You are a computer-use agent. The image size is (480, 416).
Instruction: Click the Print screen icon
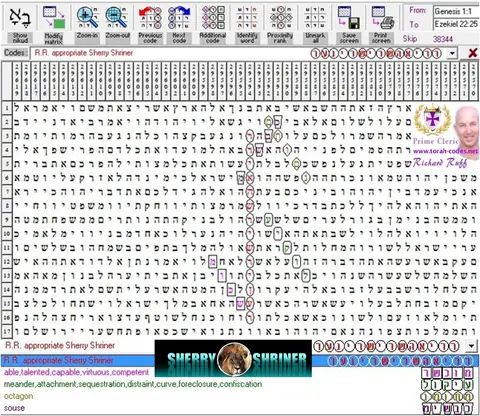[382, 17]
